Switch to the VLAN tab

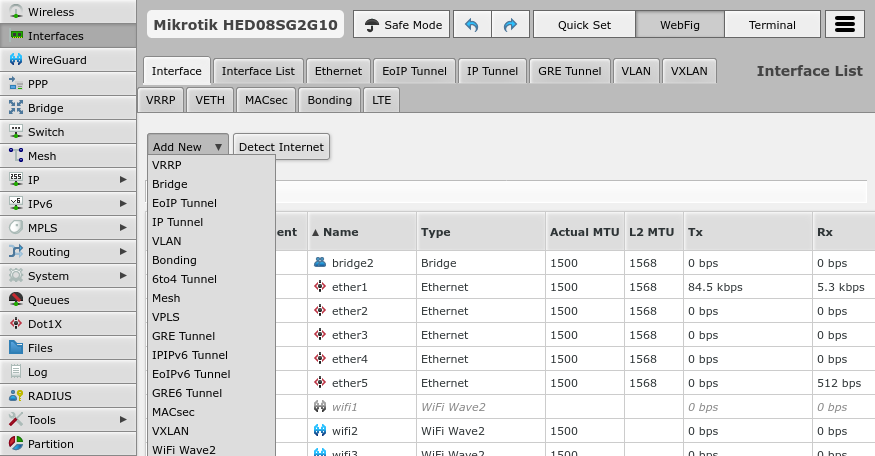click(x=635, y=71)
